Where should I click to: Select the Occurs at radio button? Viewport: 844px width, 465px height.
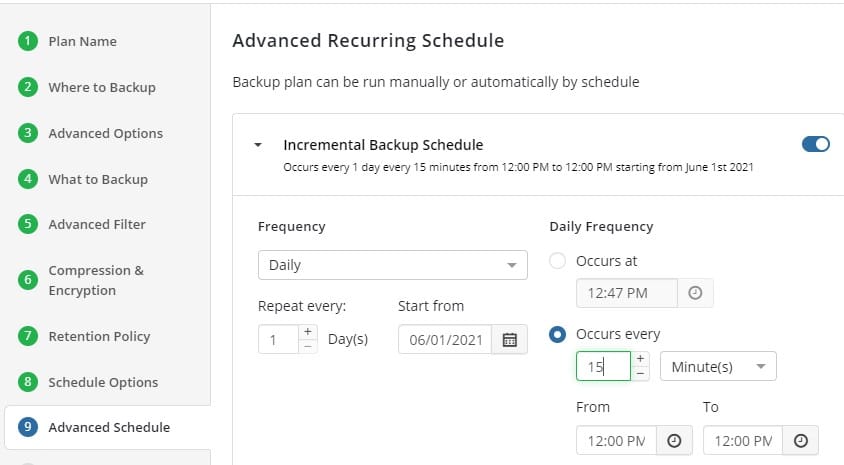pyautogui.click(x=557, y=261)
